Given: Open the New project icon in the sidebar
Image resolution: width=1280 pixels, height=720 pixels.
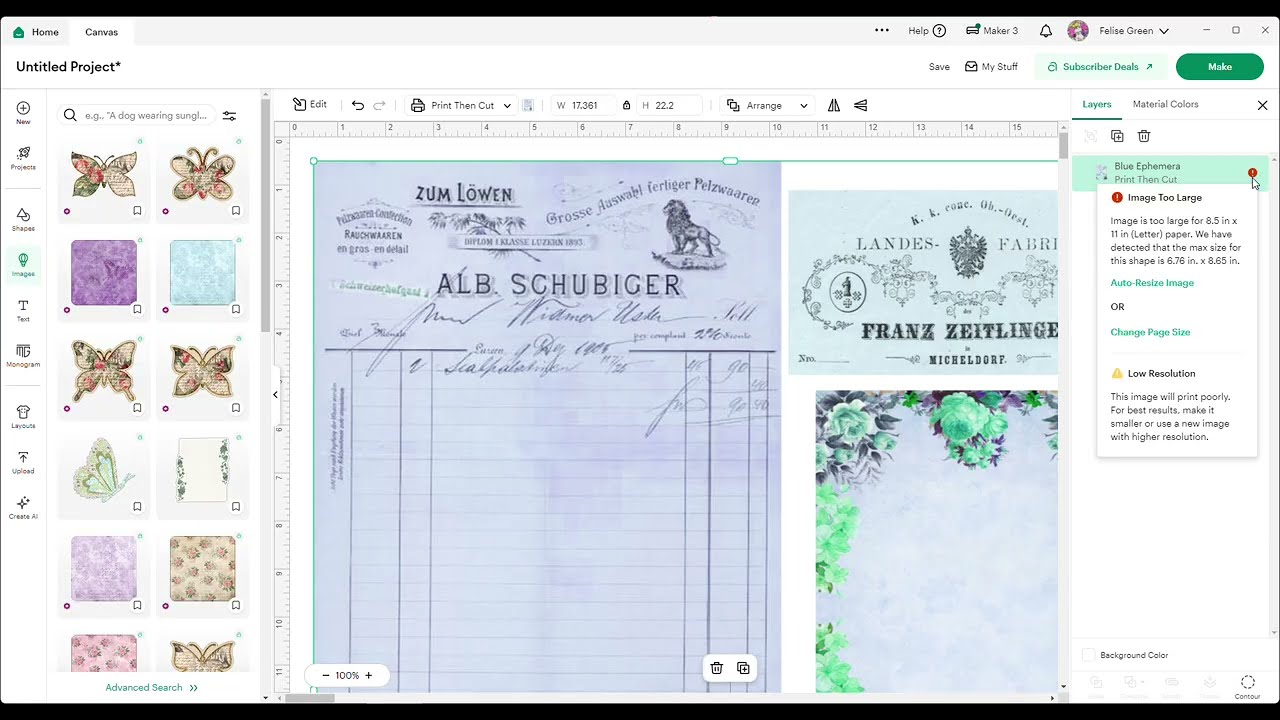Looking at the screenshot, I should coord(23,112).
